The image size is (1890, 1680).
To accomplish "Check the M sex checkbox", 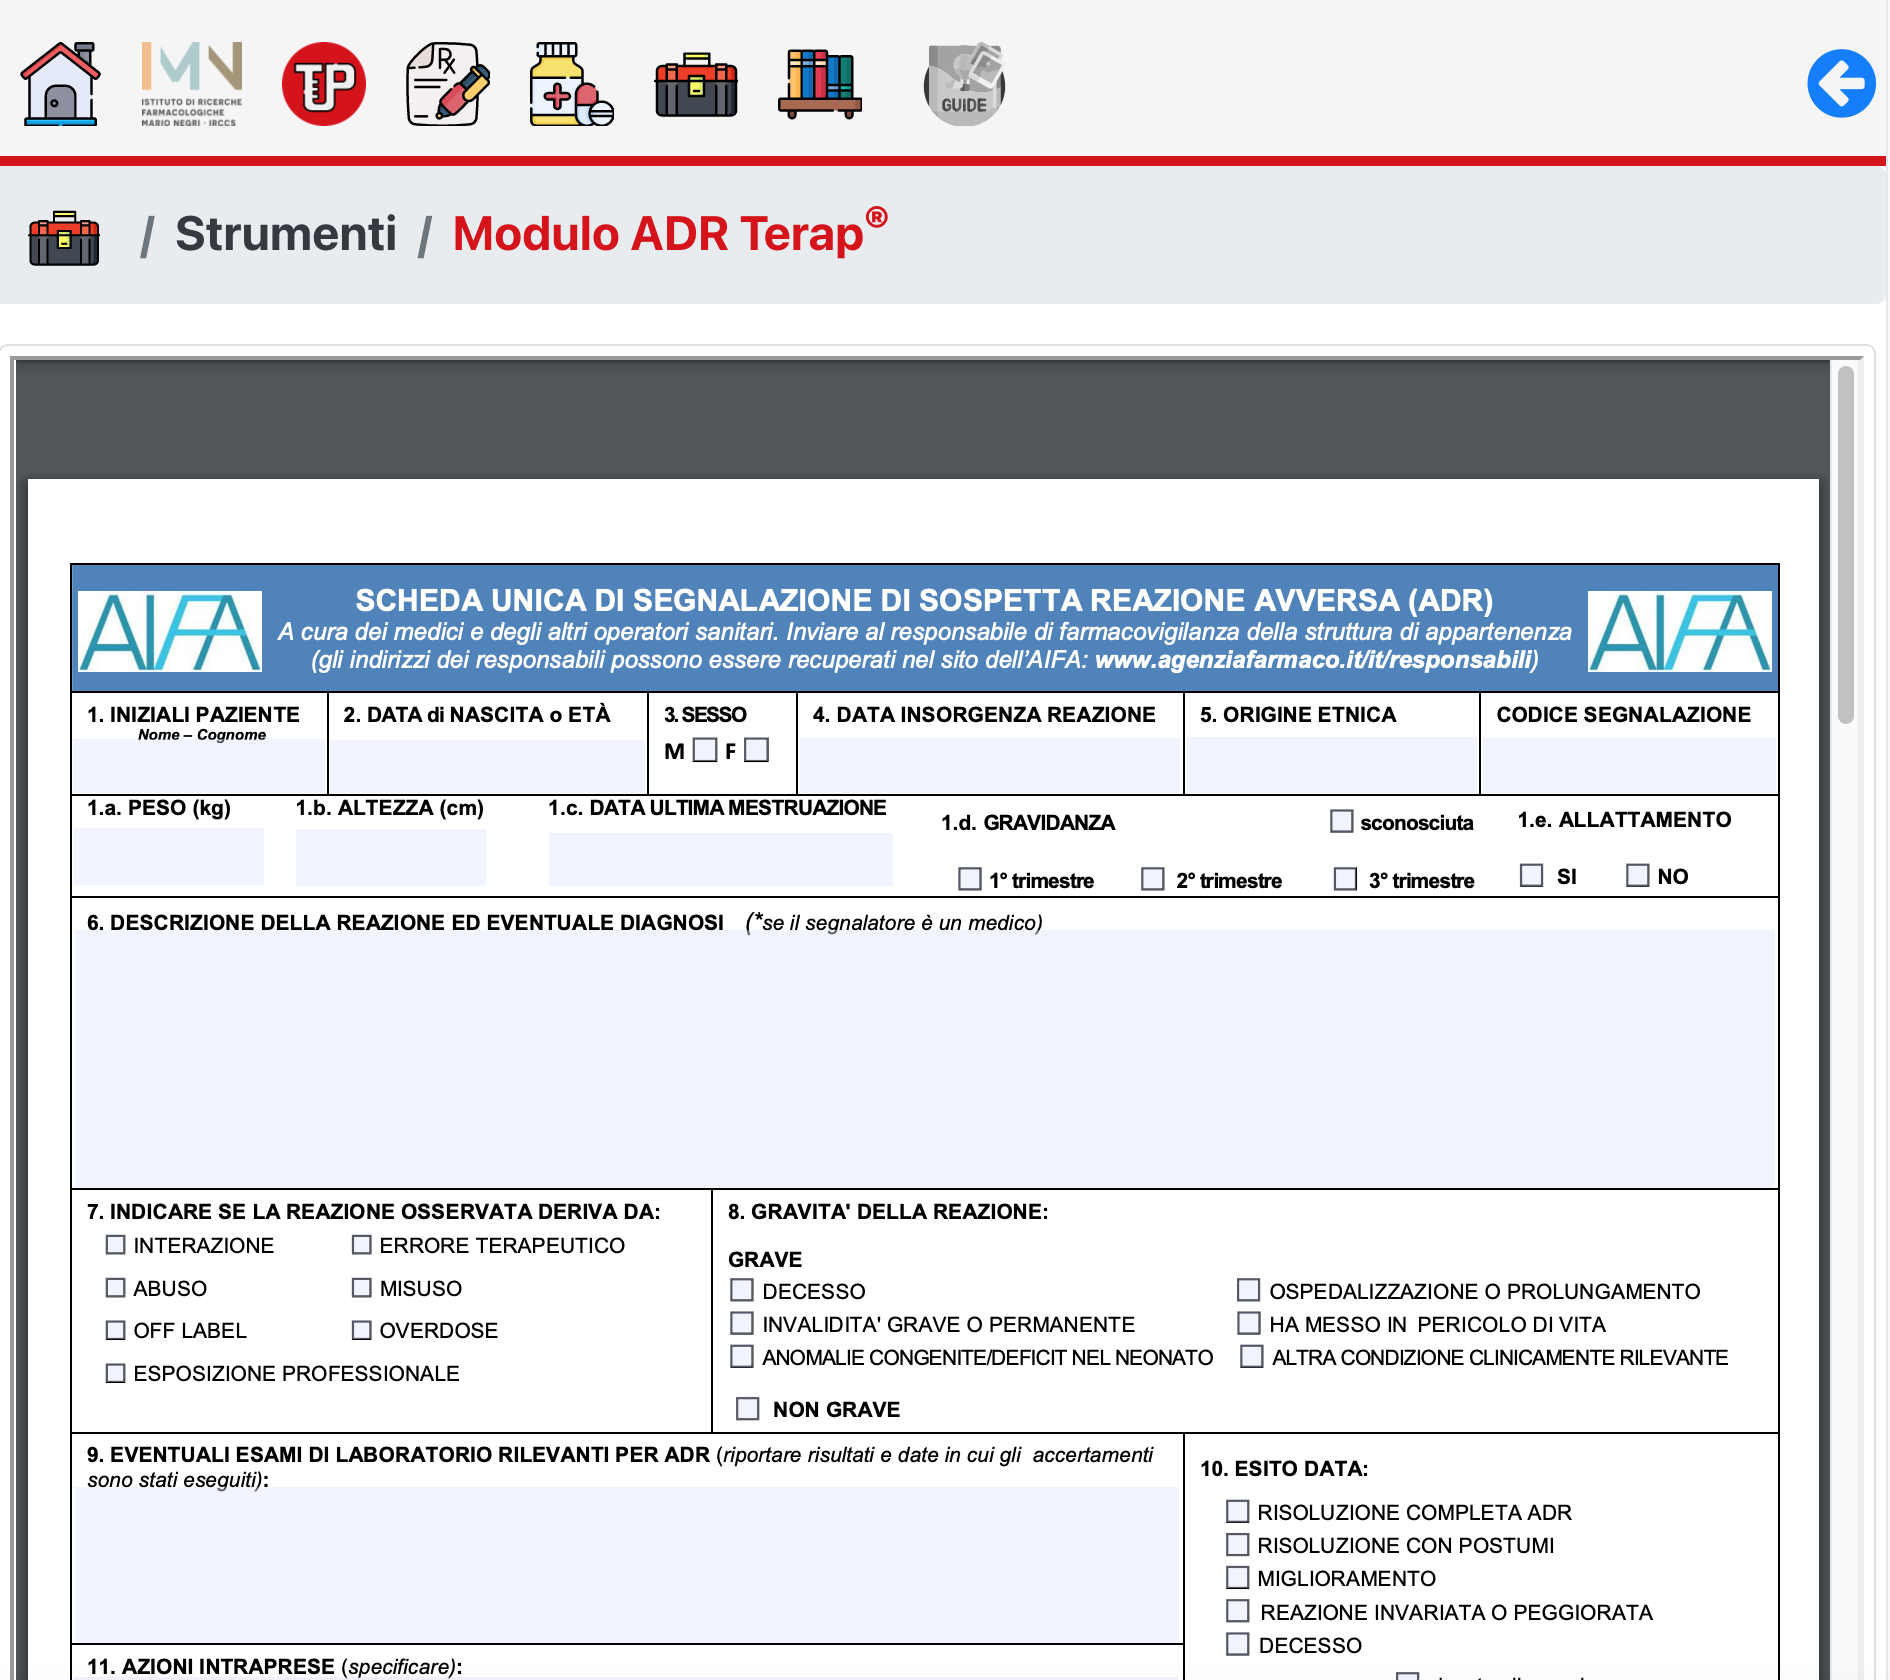I will point(705,750).
